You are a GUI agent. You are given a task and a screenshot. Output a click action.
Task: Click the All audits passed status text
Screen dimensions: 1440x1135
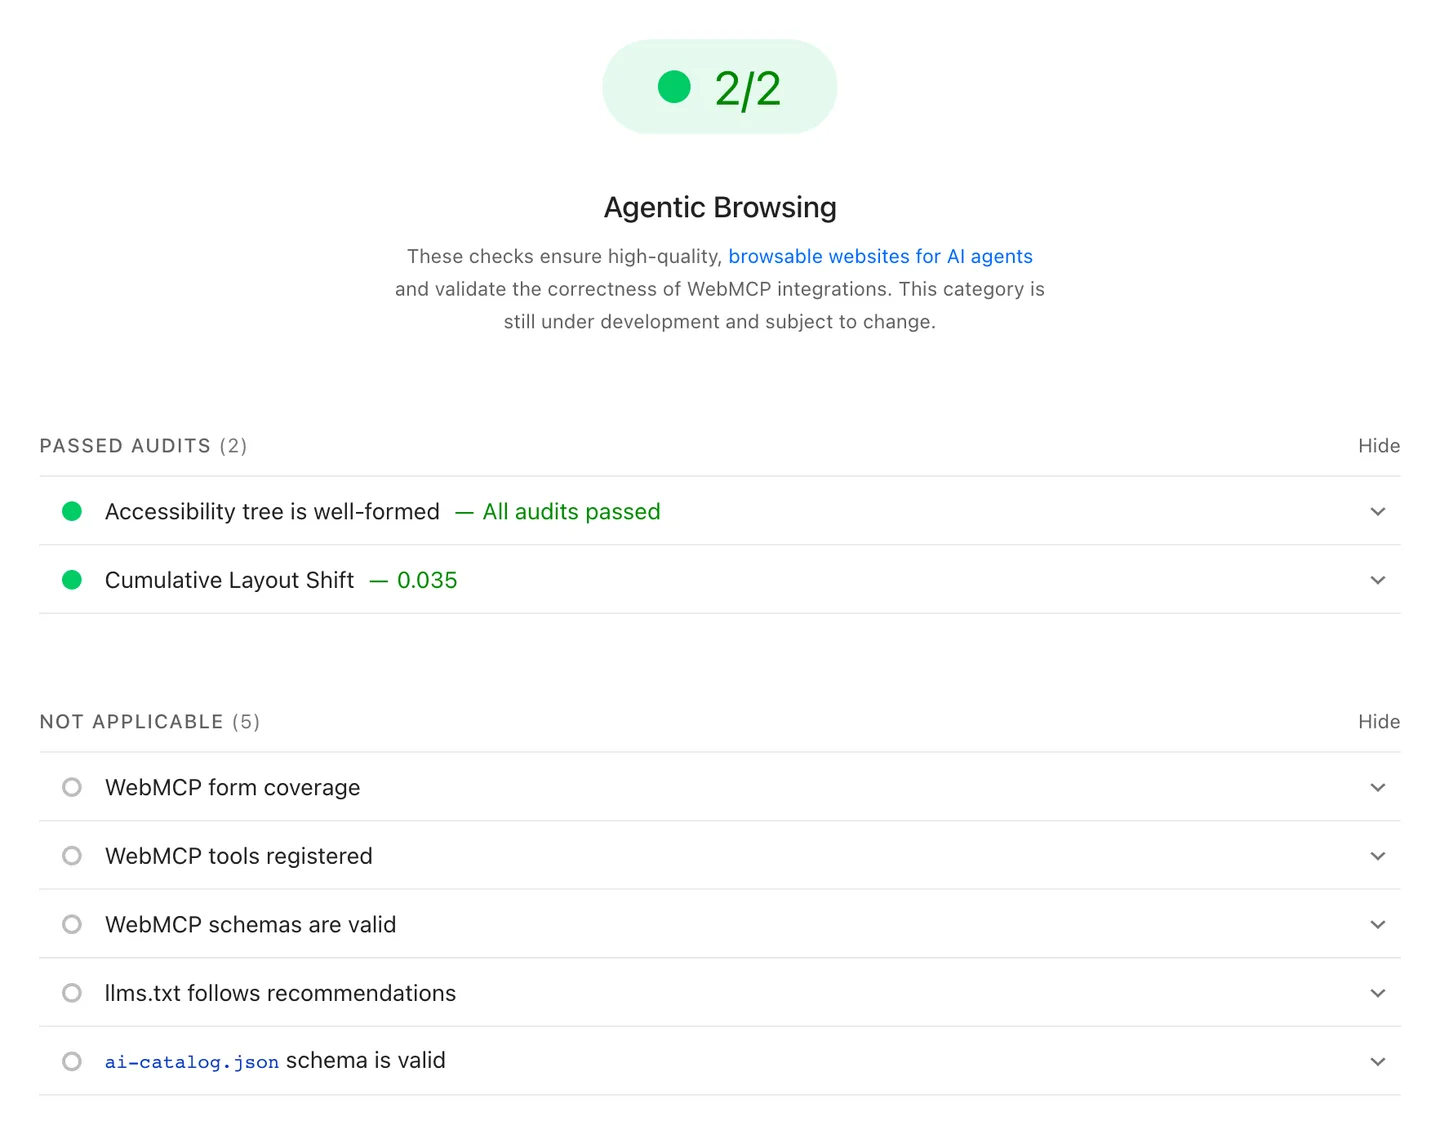tap(571, 512)
